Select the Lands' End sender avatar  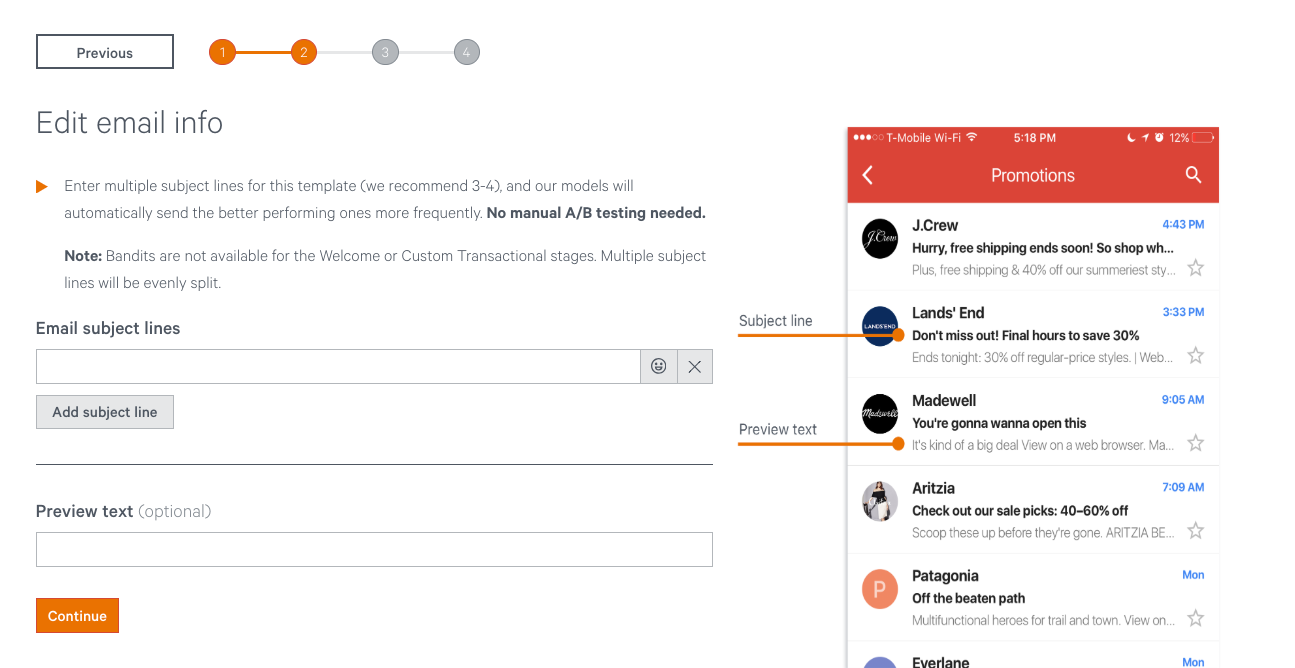click(880, 326)
